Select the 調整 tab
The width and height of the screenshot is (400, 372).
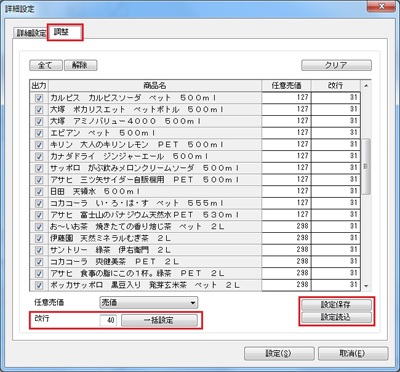[x=64, y=33]
